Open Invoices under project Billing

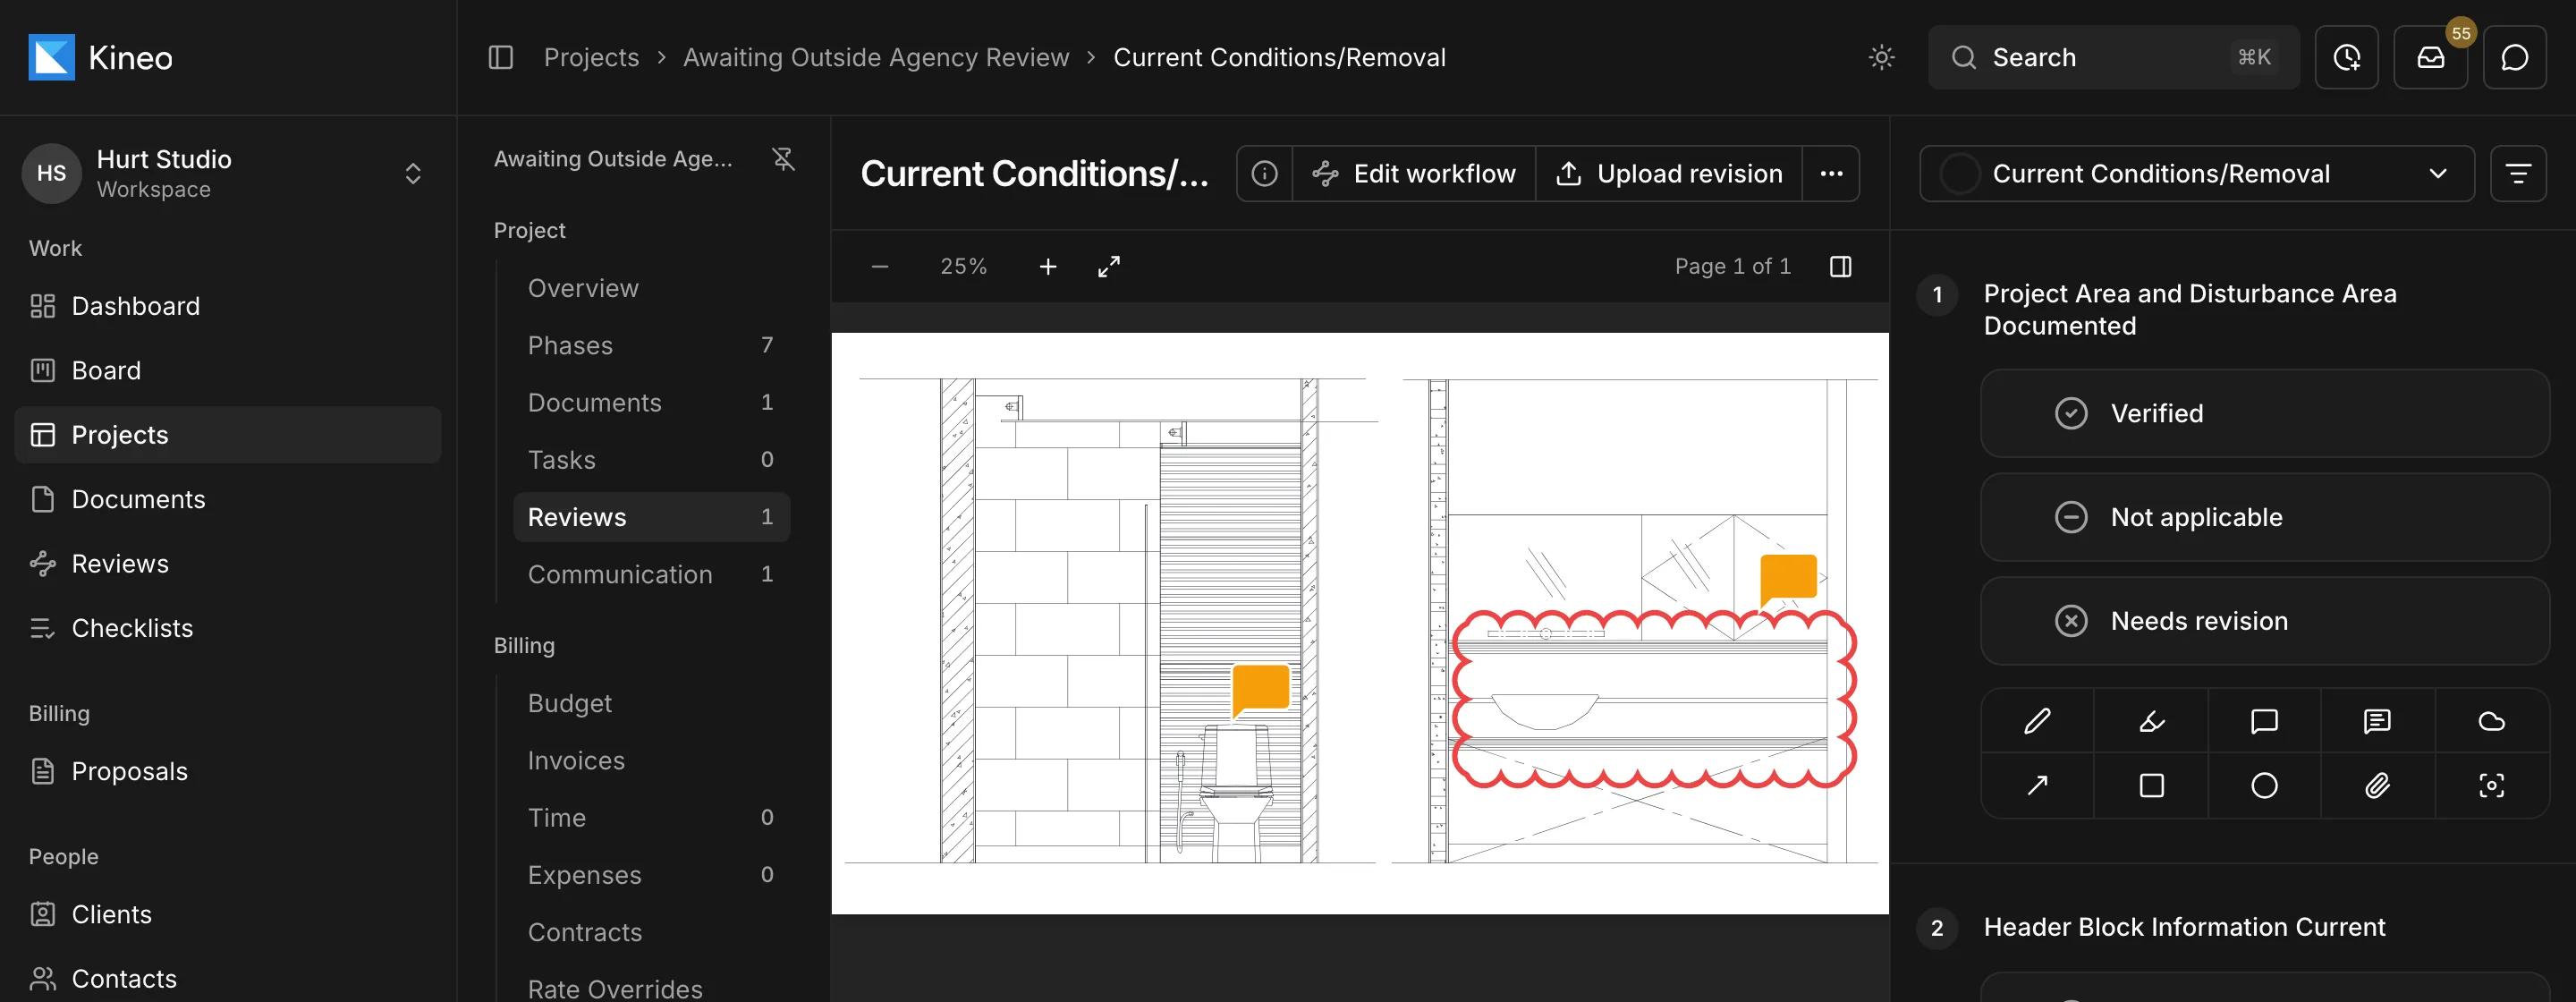click(x=651, y=760)
